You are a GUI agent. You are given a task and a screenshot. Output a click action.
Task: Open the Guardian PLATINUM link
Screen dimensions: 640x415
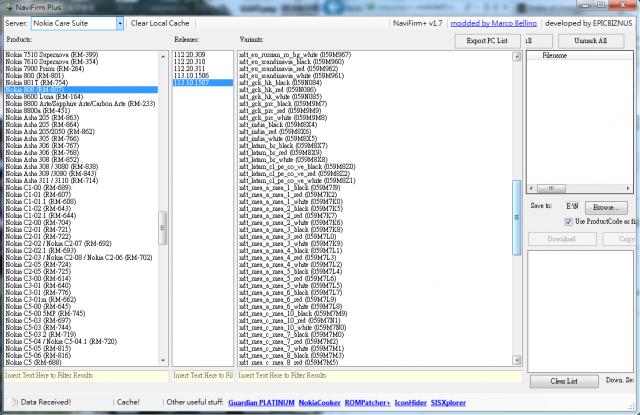click(259, 401)
